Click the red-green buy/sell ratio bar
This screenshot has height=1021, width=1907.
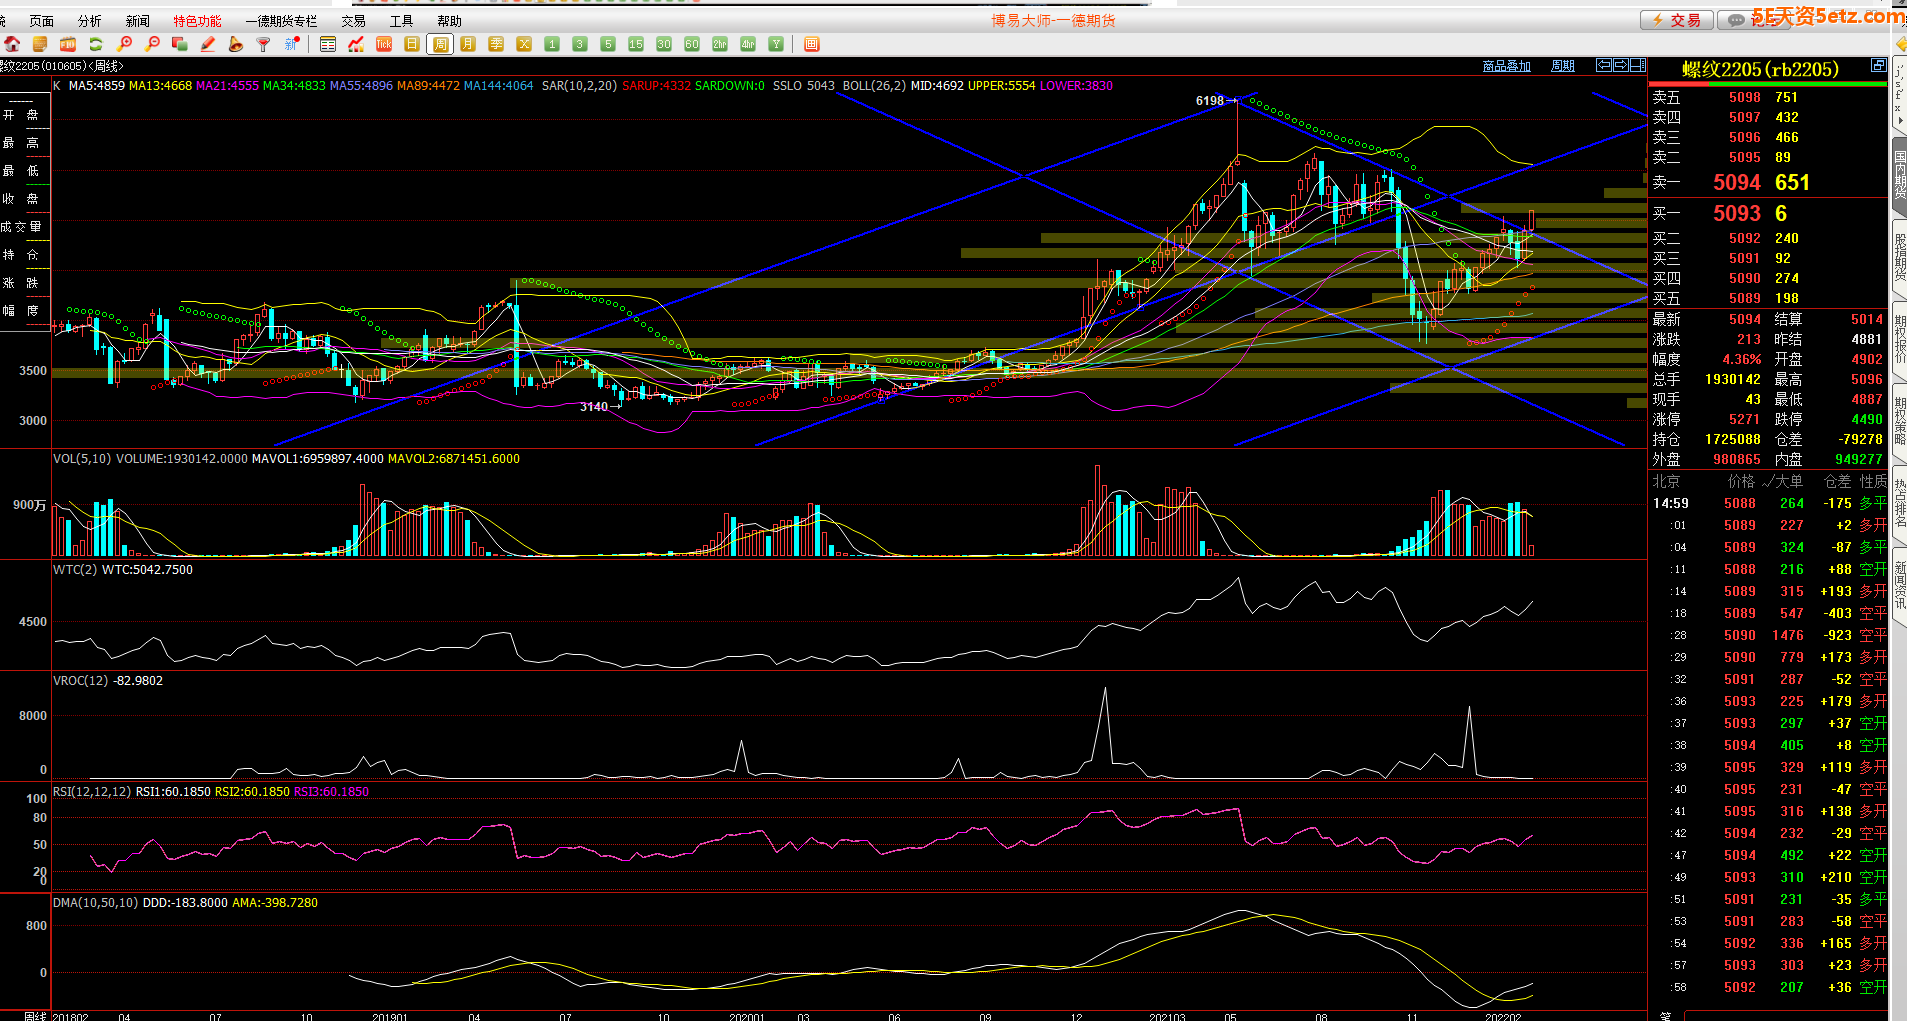coord(1767,84)
